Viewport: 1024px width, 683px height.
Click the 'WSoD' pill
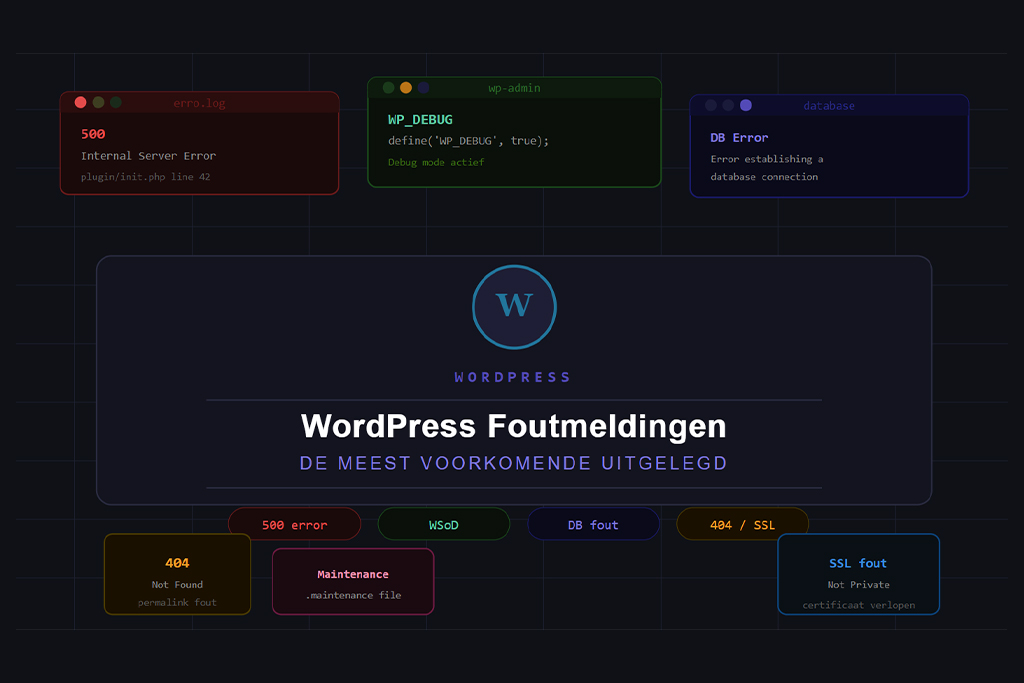click(443, 524)
